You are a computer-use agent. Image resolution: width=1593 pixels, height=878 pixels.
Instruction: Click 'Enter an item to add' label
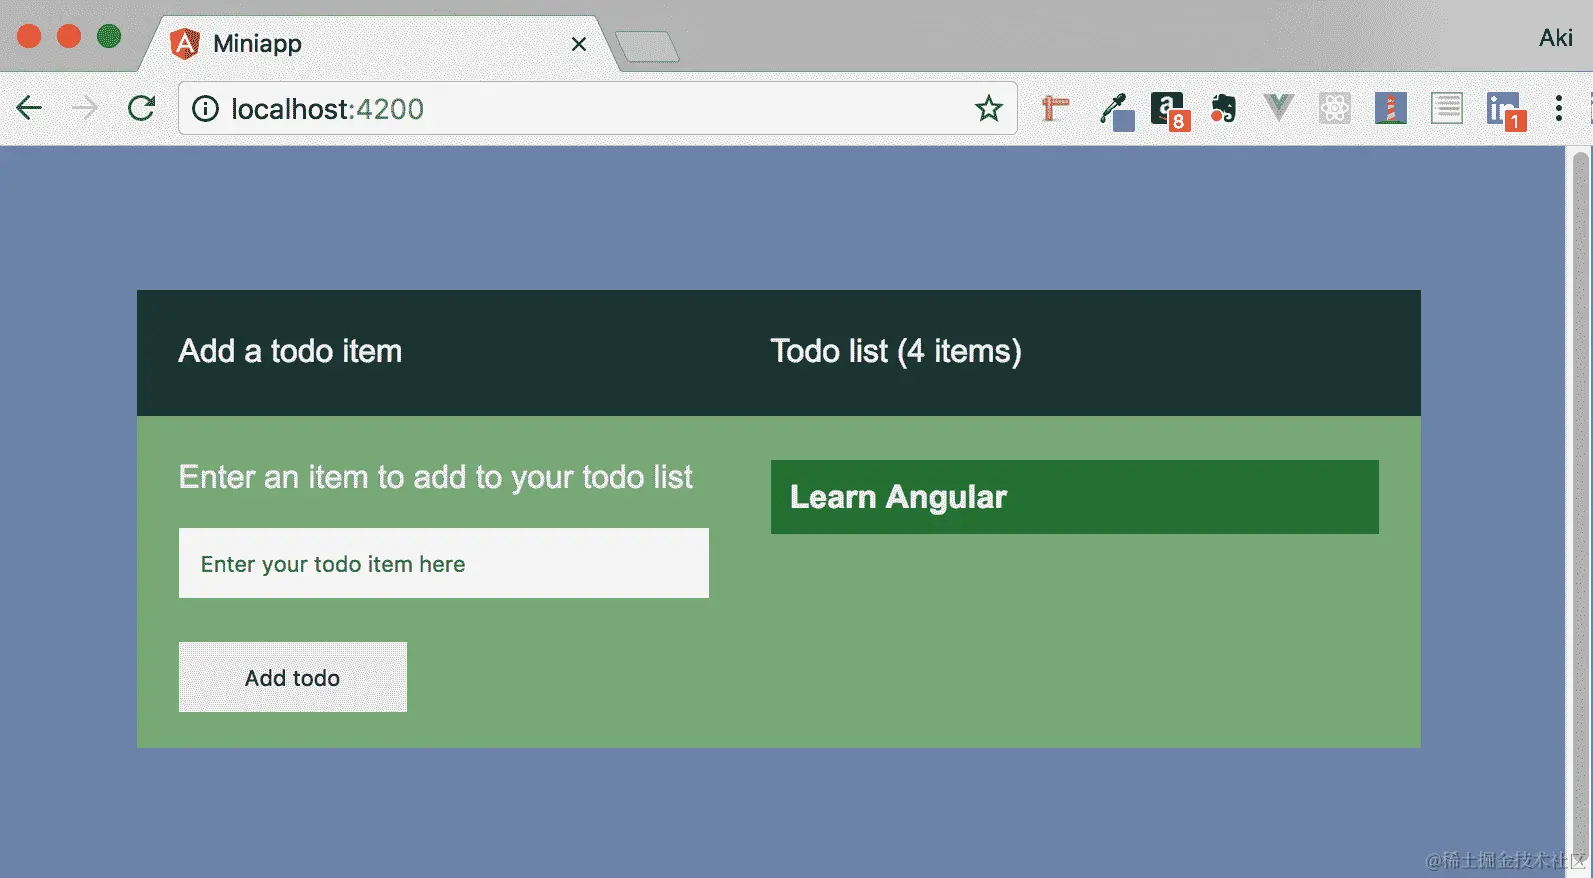tap(435, 477)
